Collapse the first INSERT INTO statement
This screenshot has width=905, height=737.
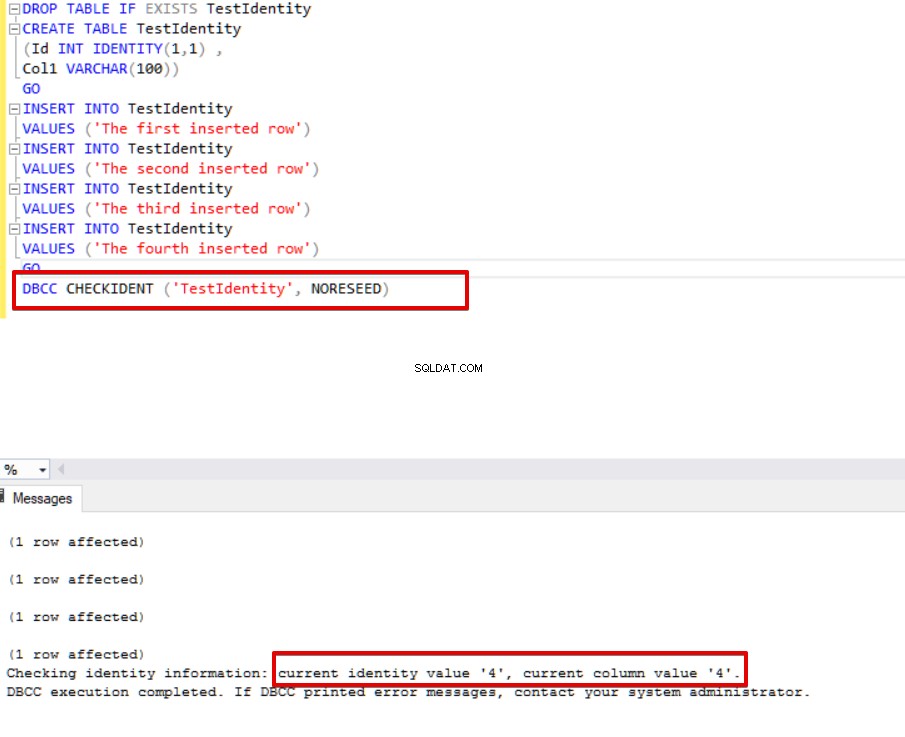pyautogui.click(x=14, y=109)
